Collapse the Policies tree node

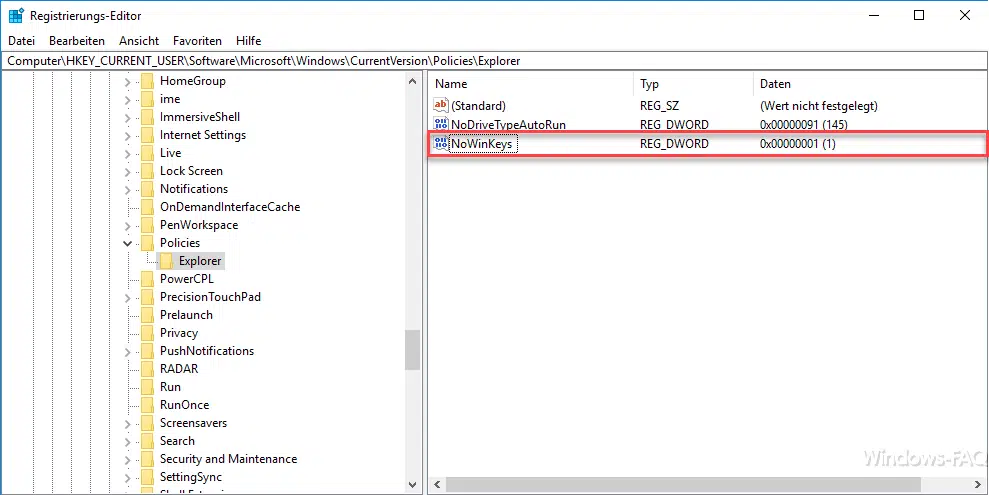pos(127,243)
